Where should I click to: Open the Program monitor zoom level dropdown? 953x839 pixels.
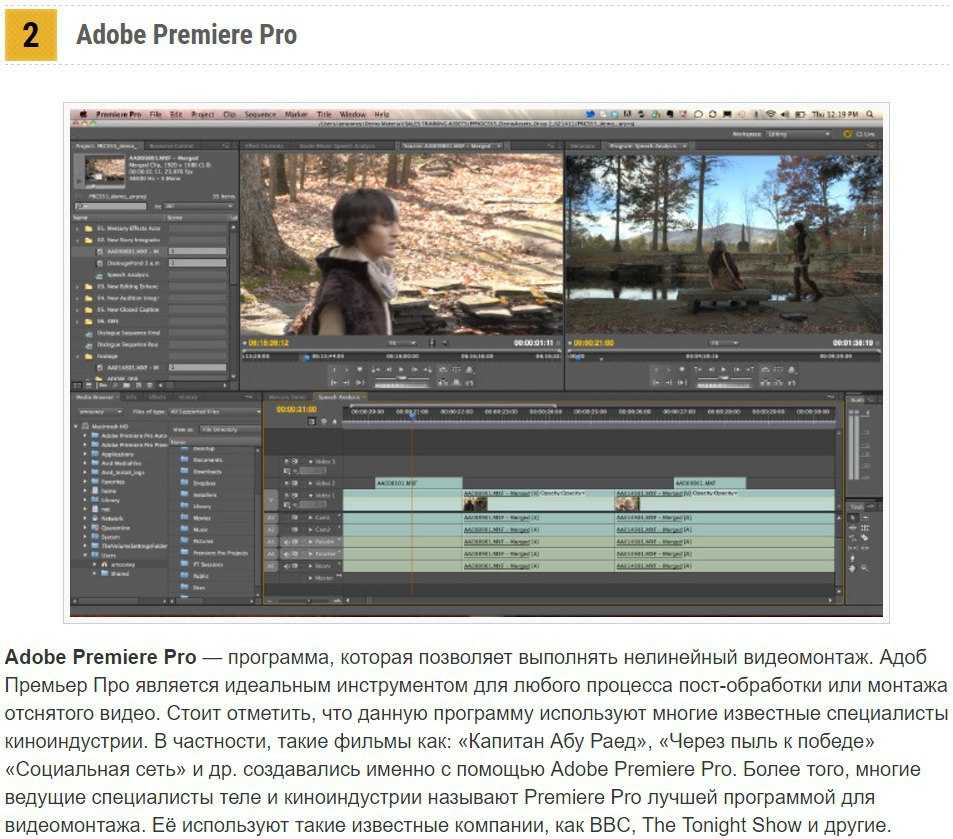(724, 343)
